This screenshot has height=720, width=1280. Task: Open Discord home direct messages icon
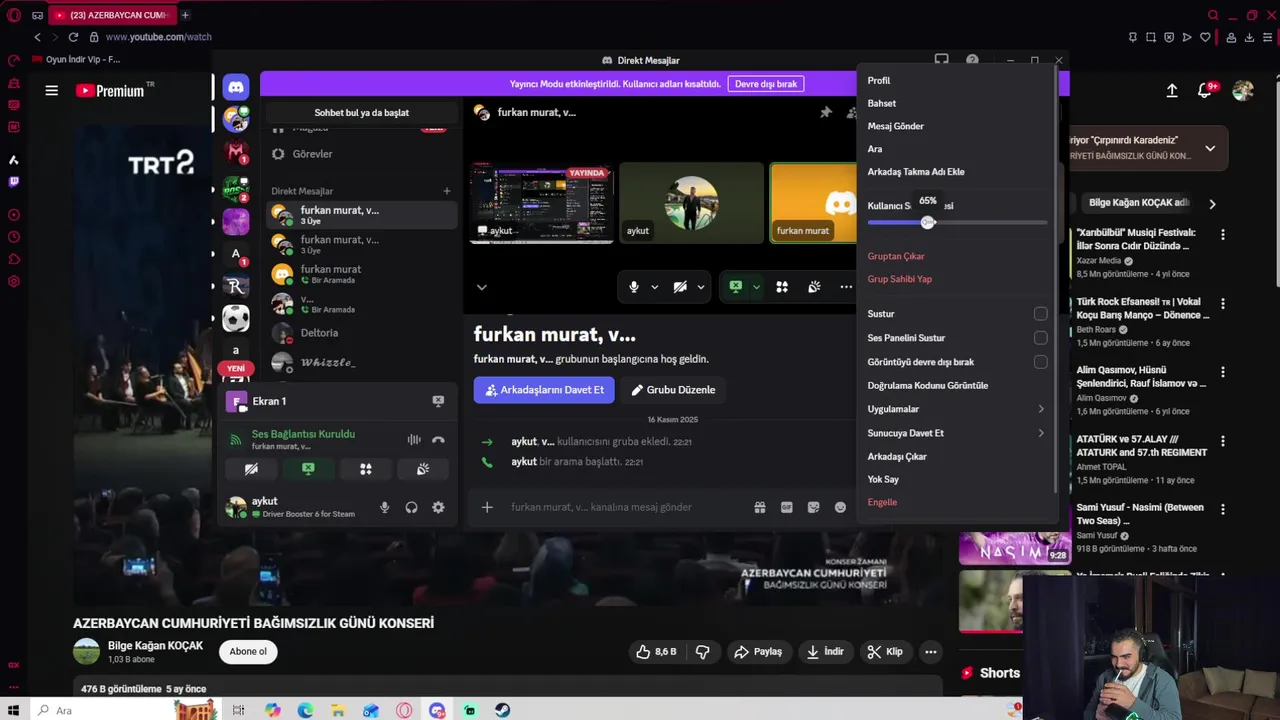(x=236, y=87)
